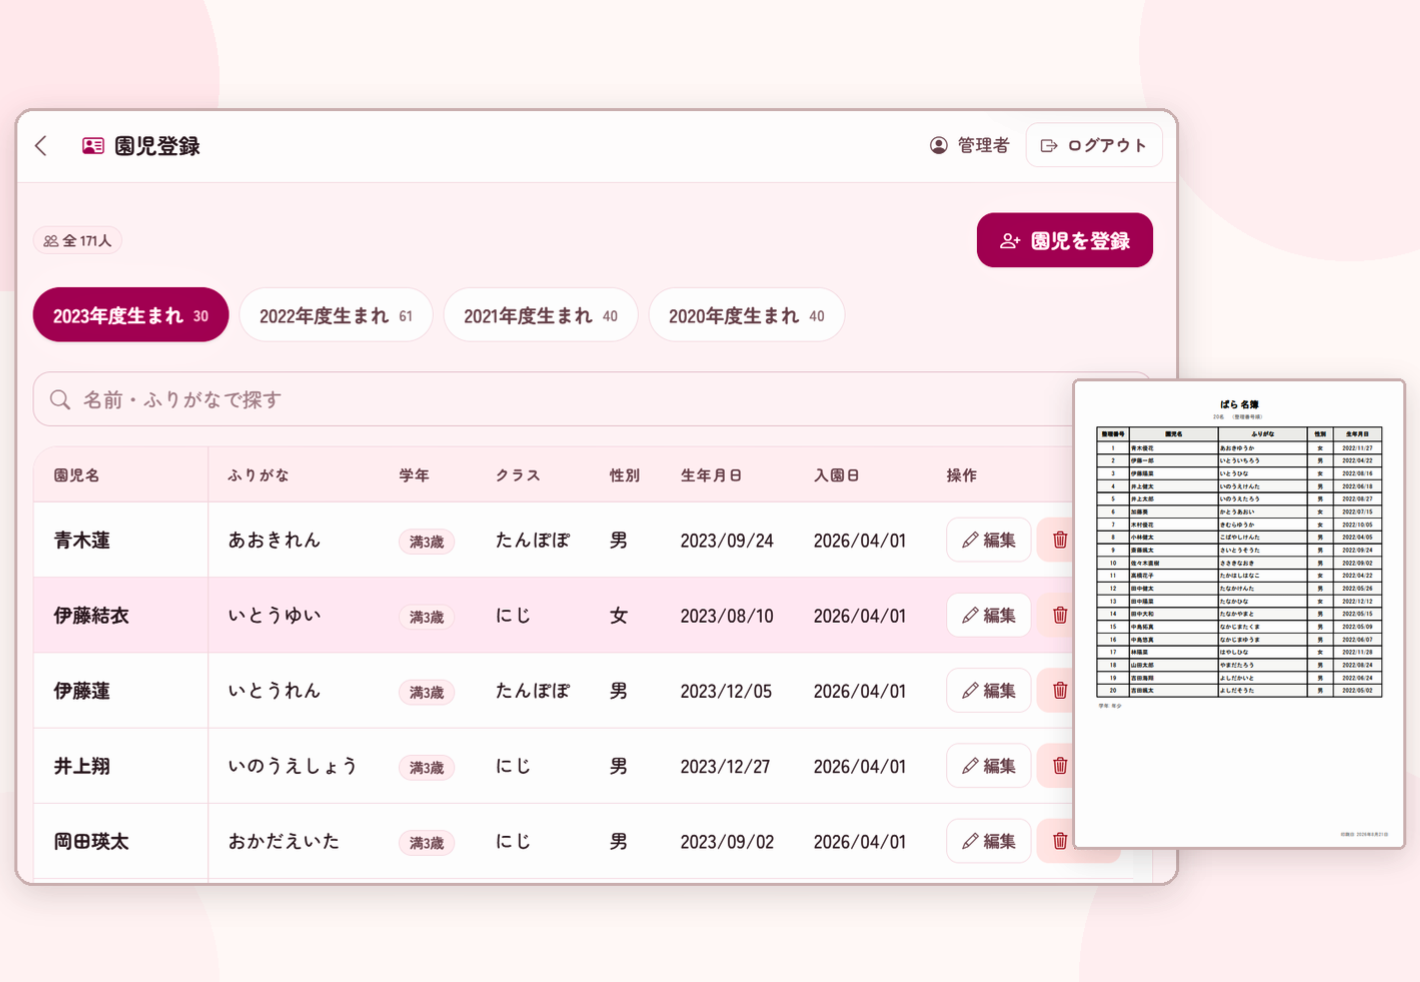The image size is (1420, 982).
Task: Click the magnifier icon in the search field
Action: [60, 400]
